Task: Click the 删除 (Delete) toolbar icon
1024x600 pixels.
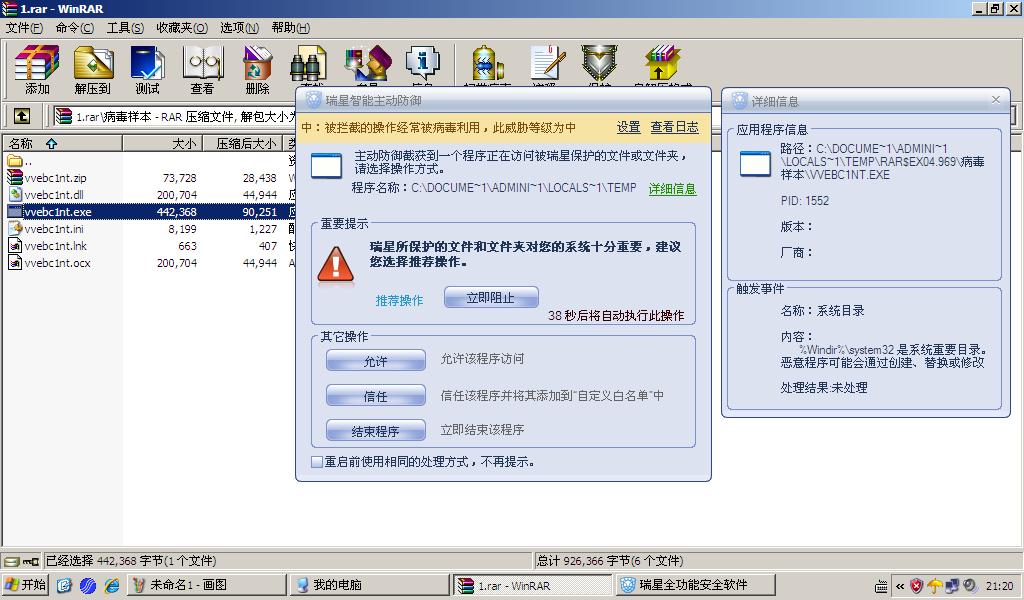Action: [x=257, y=64]
